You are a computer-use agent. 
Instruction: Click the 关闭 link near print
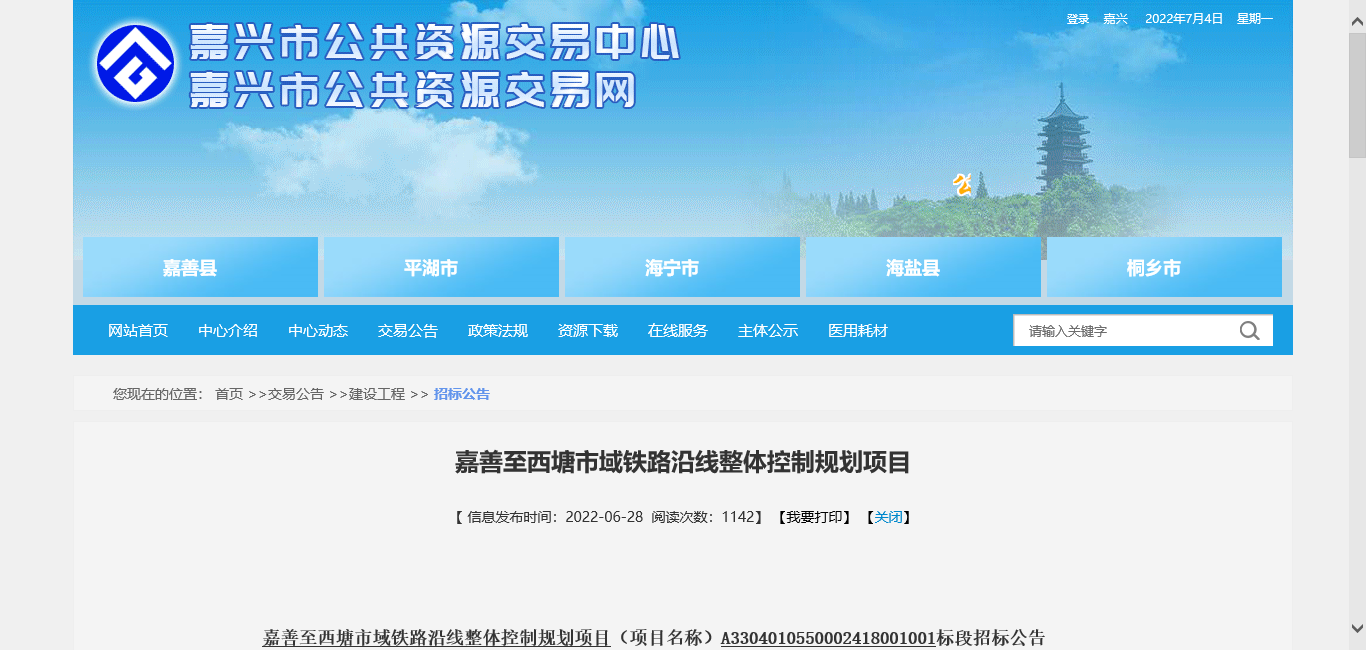(x=888, y=517)
